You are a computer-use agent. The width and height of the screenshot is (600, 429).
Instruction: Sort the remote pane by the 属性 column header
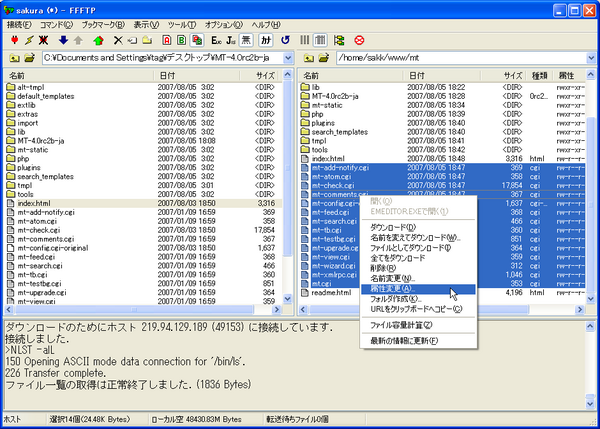[x=569, y=75]
